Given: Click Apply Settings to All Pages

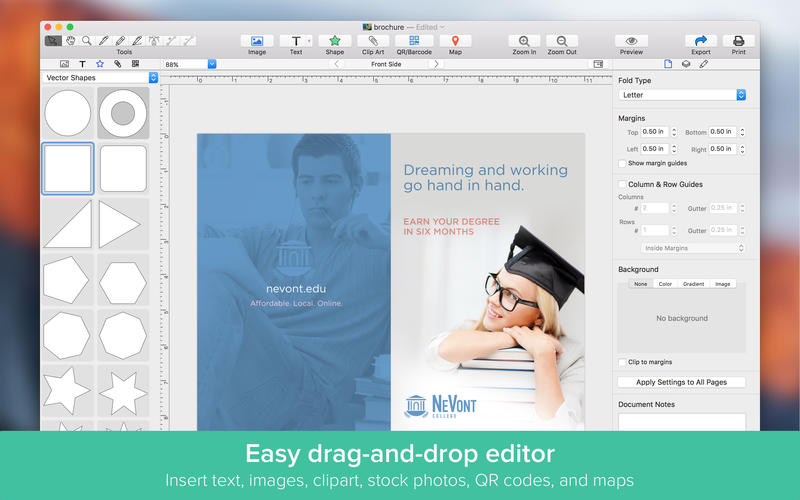Looking at the screenshot, I should tap(682, 382).
